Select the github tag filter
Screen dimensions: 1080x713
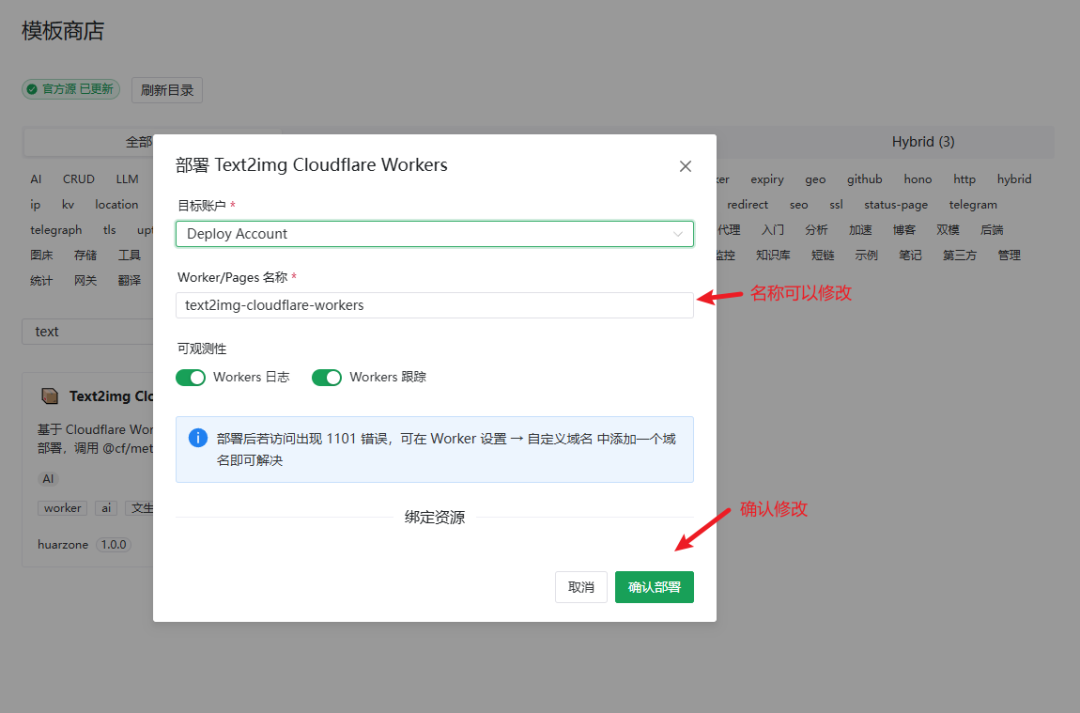click(864, 179)
